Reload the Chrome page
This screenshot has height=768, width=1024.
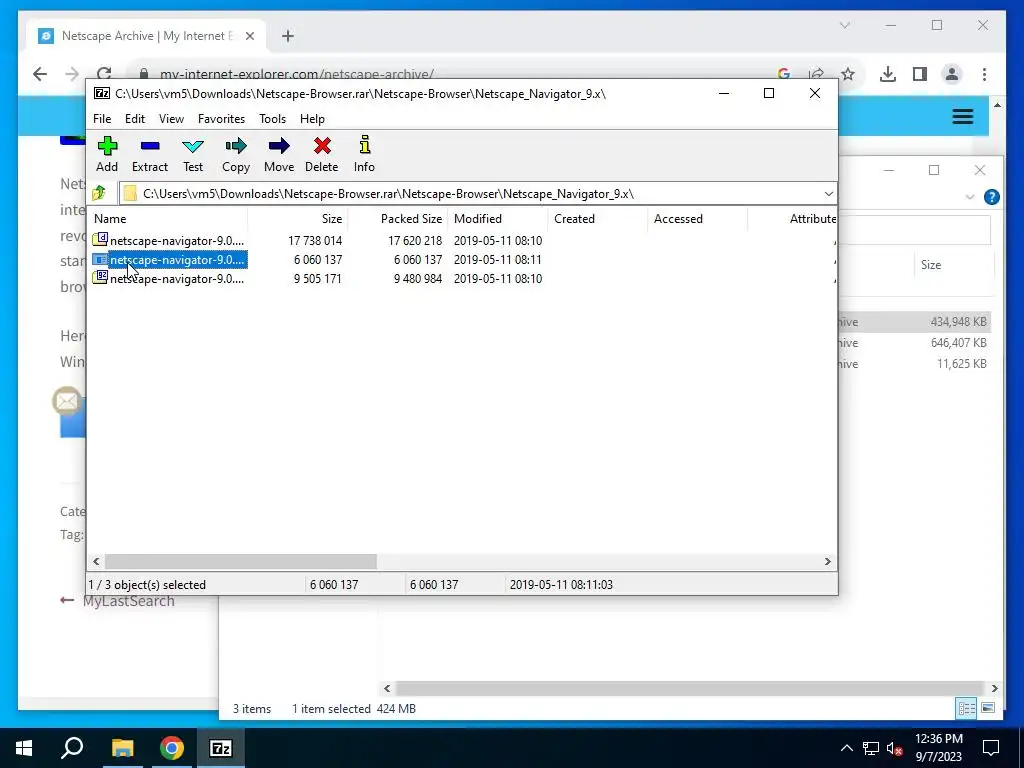tap(103, 74)
